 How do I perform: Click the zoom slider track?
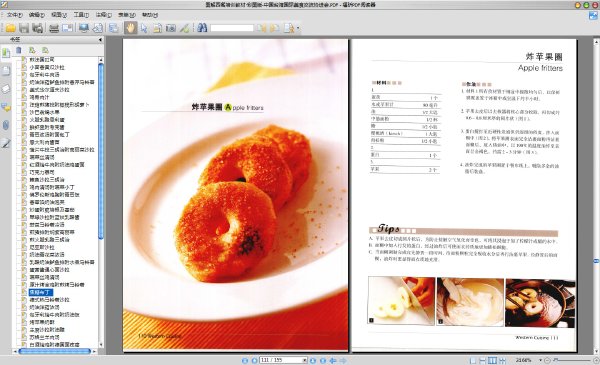[572, 360]
